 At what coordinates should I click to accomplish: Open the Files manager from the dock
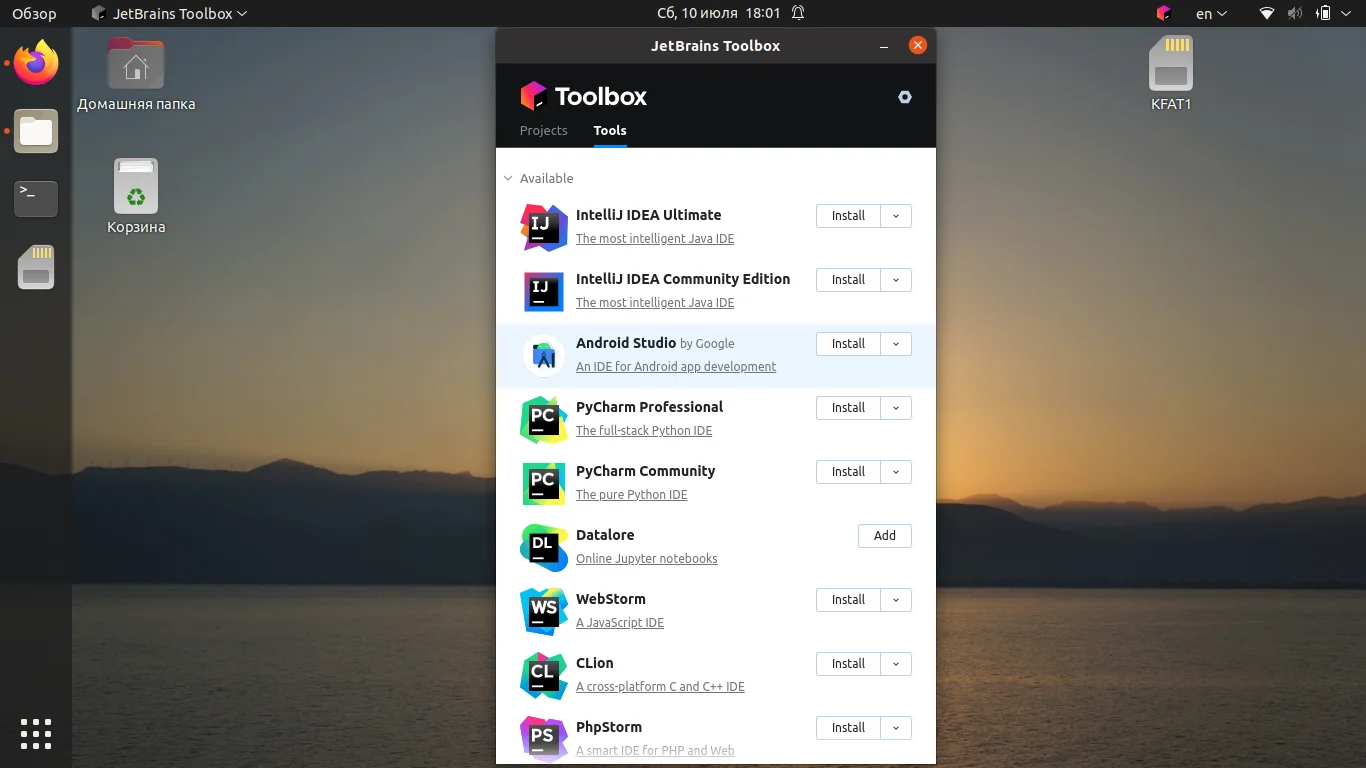(36, 131)
